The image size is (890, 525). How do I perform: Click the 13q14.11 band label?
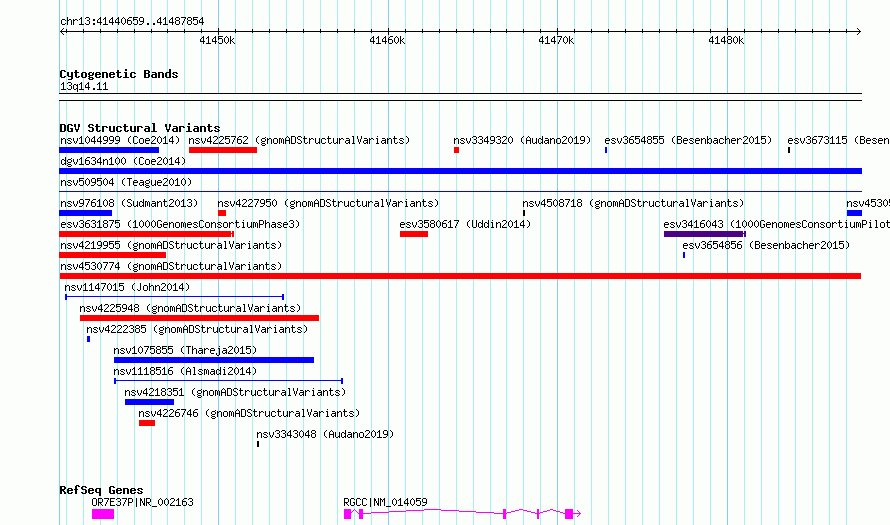[x=84, y=86]
